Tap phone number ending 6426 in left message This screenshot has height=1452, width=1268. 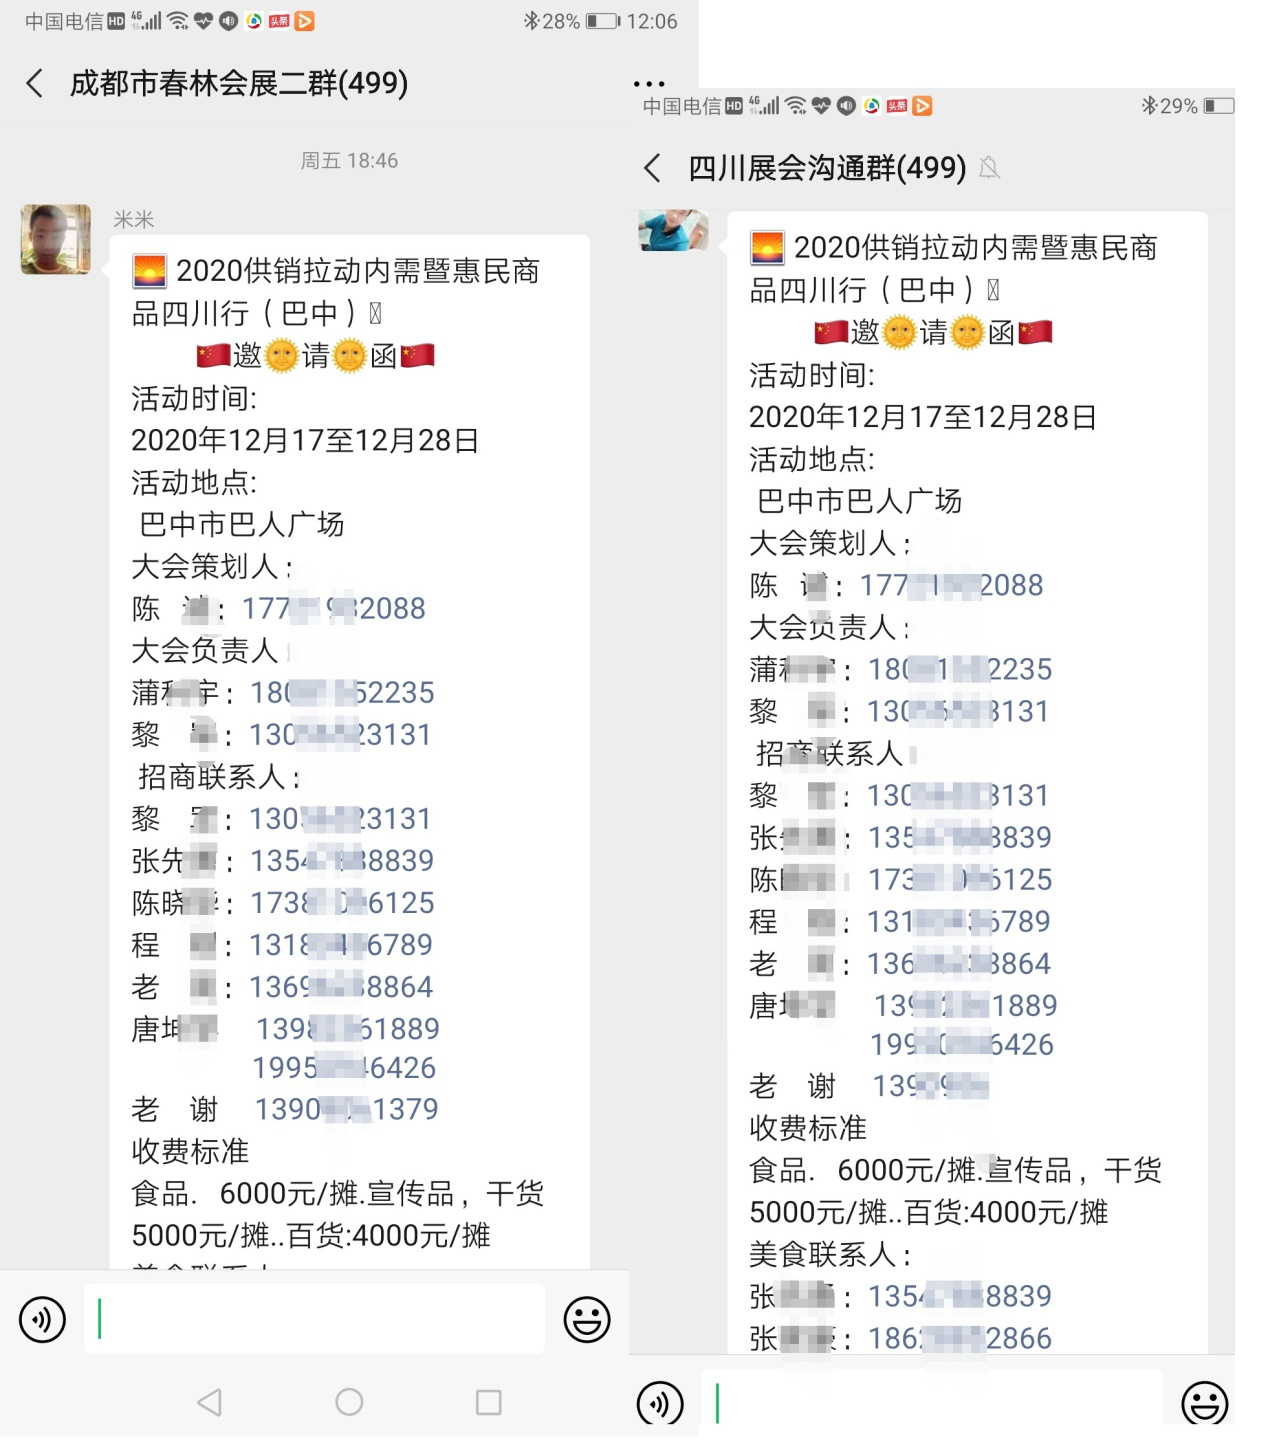(x=344, y=1067)
